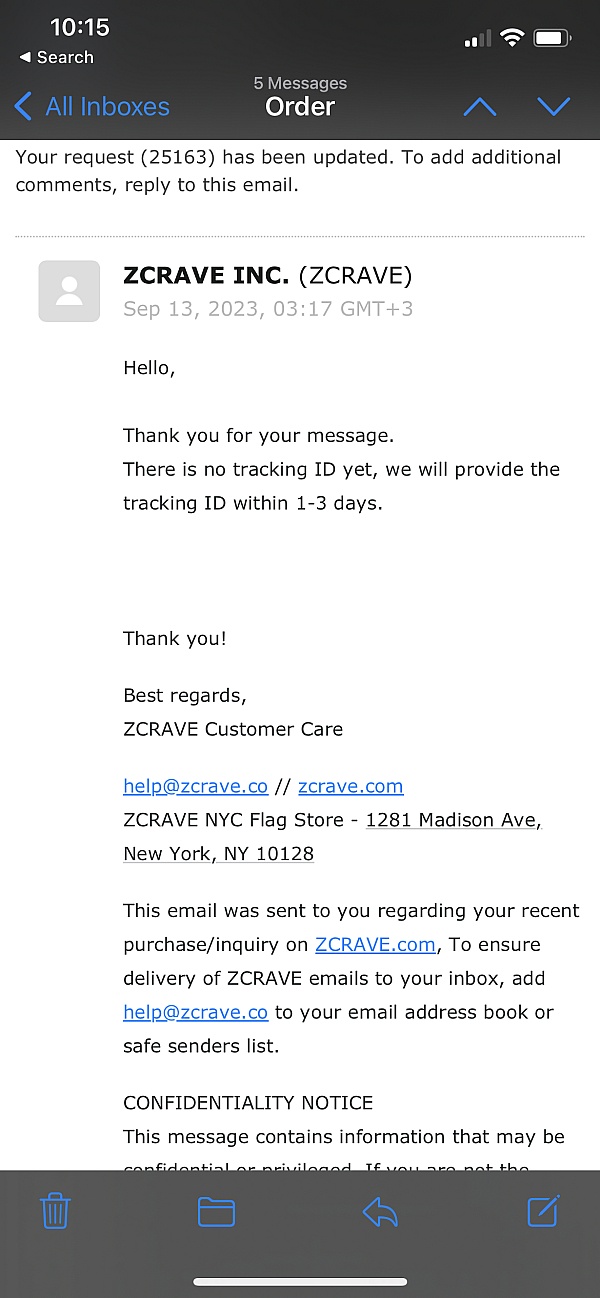Tap the home indicator bar at bottom

300,1282
